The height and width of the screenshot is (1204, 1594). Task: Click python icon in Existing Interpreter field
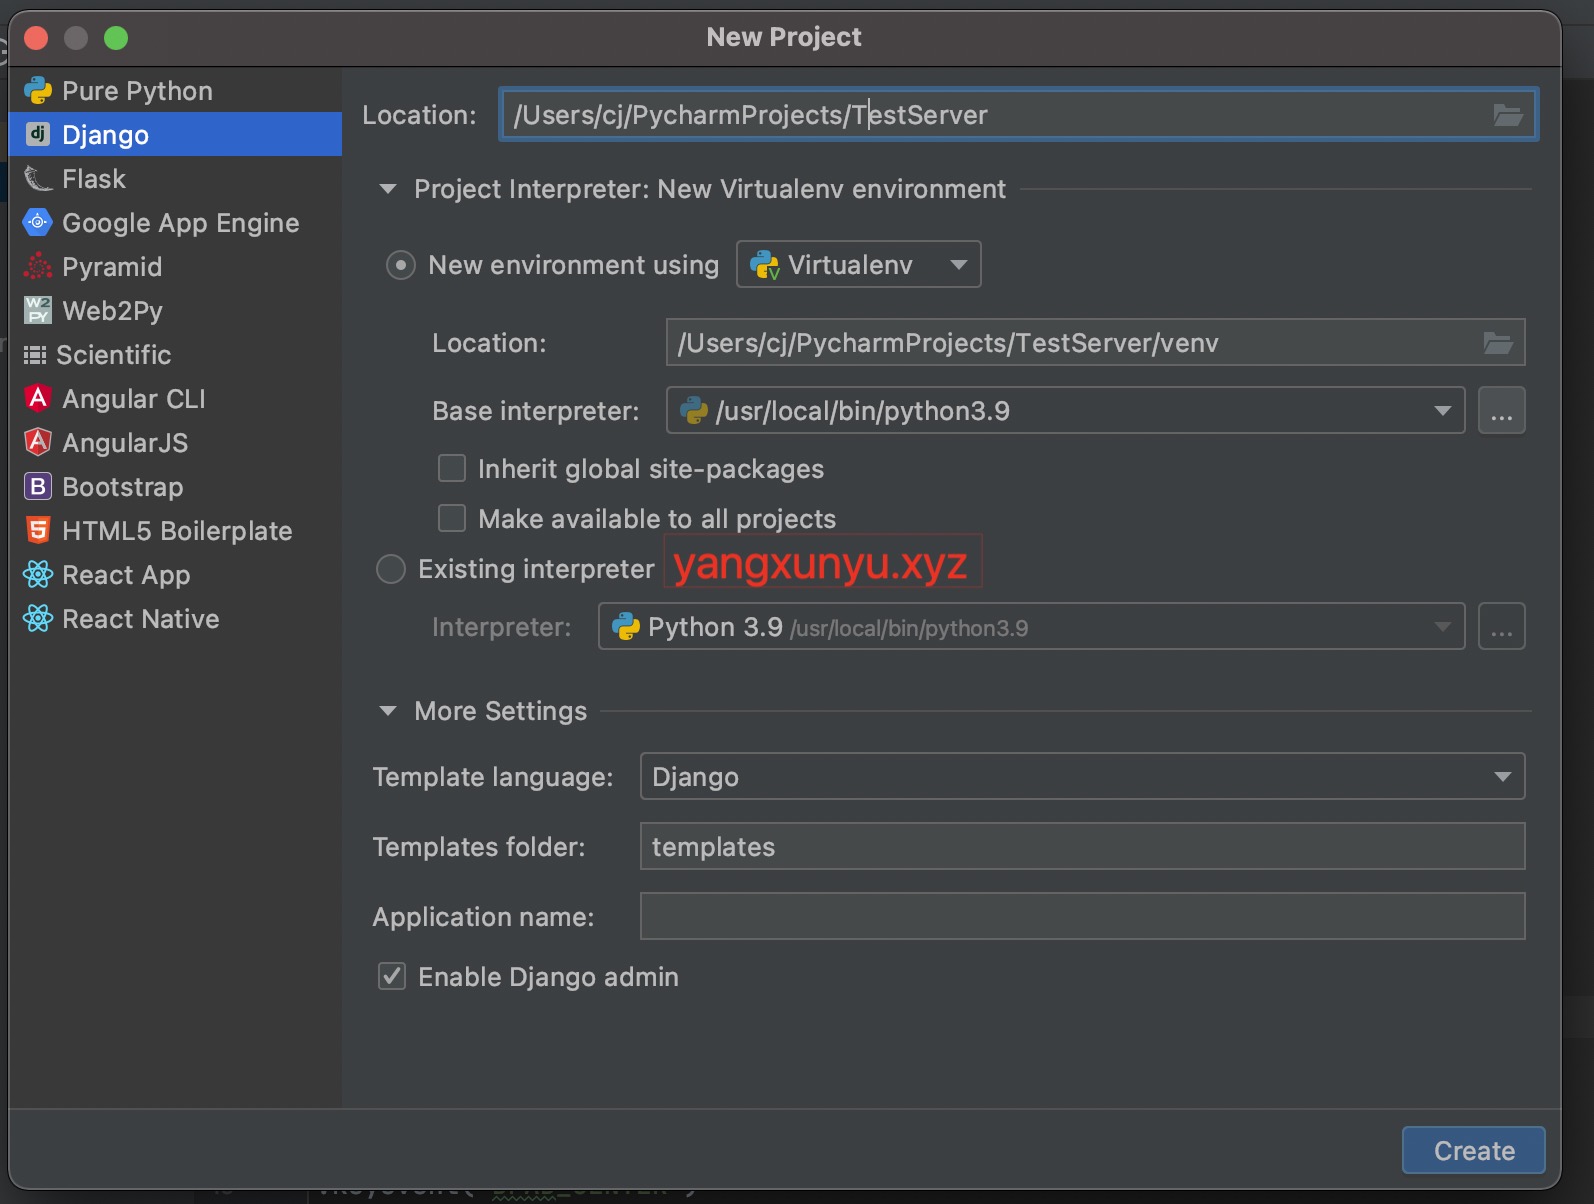pyautogui.click(x=626, y=627)
